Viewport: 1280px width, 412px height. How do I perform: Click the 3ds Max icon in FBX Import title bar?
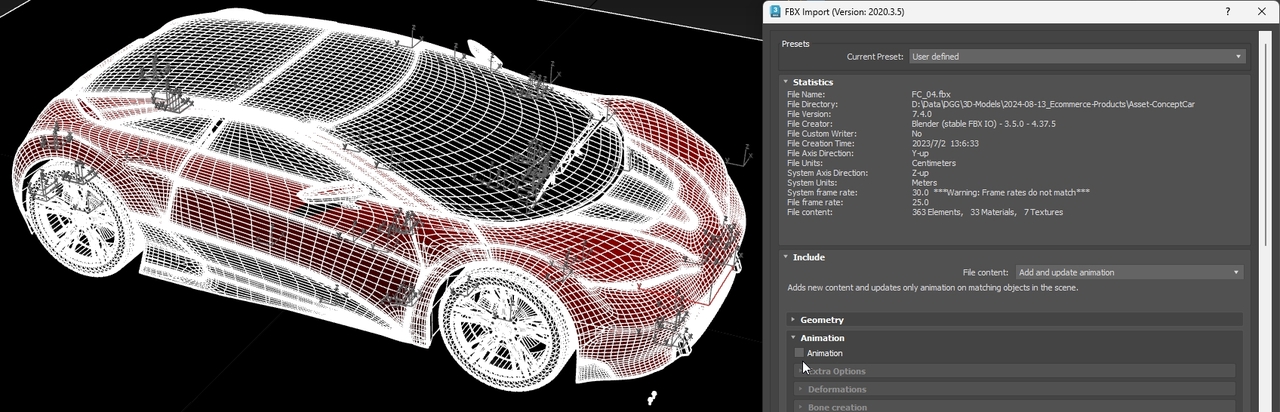[775, 11]
